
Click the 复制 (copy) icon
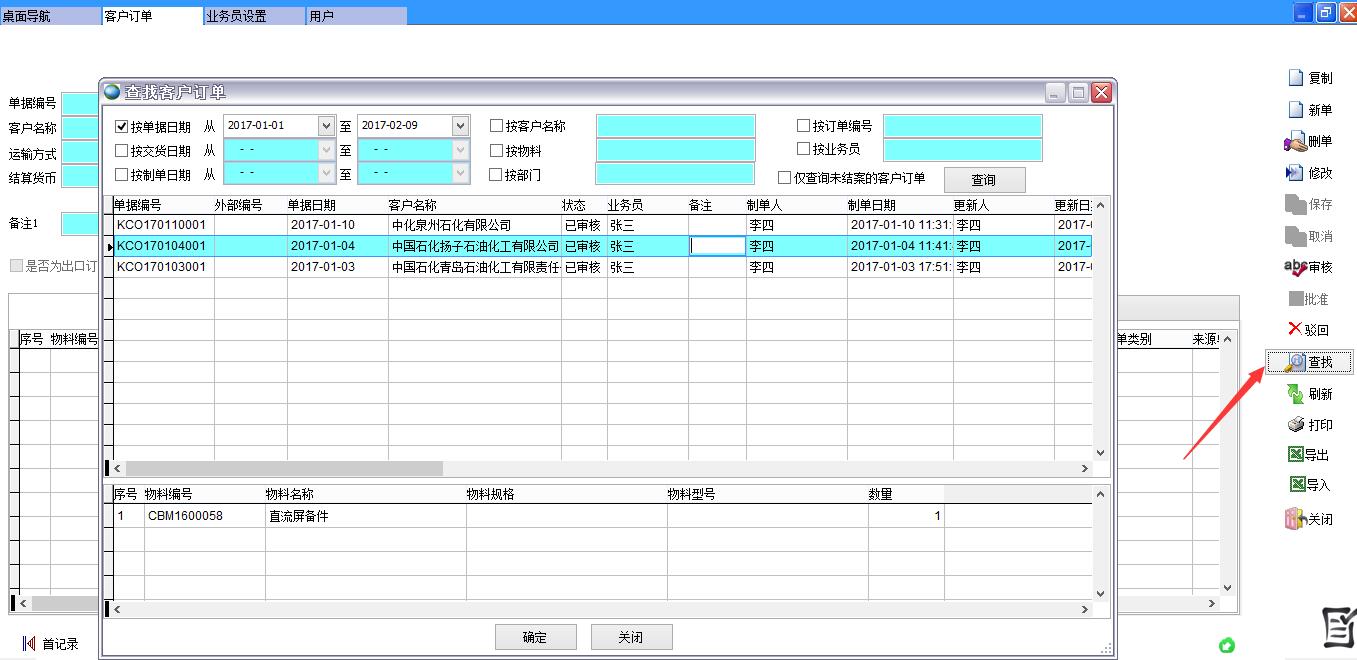(x=1295, y=78)
